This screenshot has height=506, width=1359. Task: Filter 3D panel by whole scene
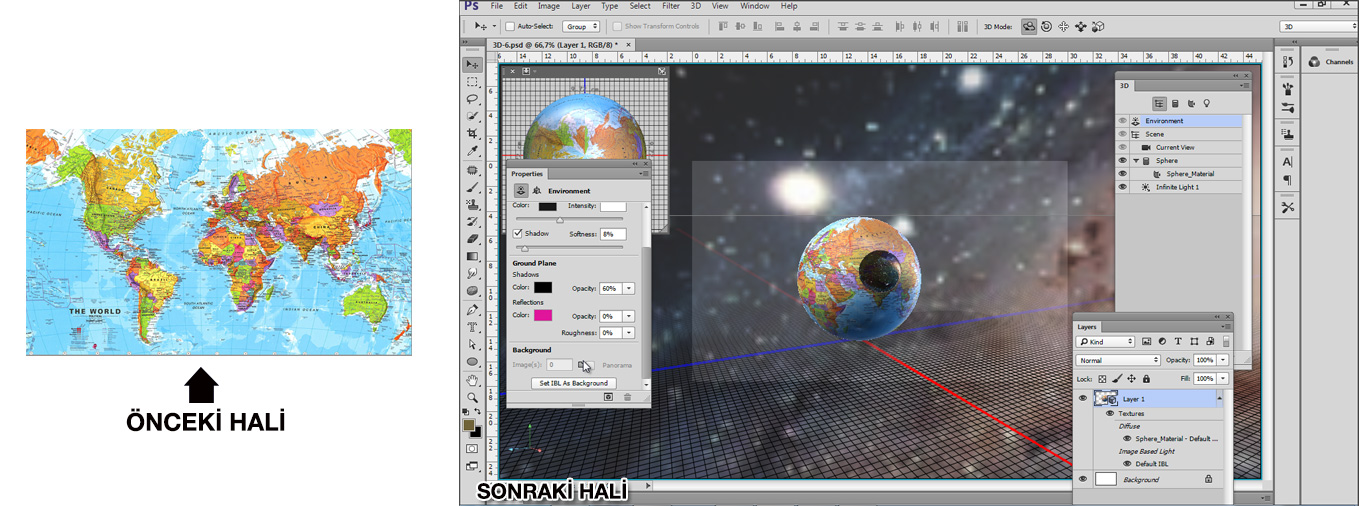coord(1159,102)
